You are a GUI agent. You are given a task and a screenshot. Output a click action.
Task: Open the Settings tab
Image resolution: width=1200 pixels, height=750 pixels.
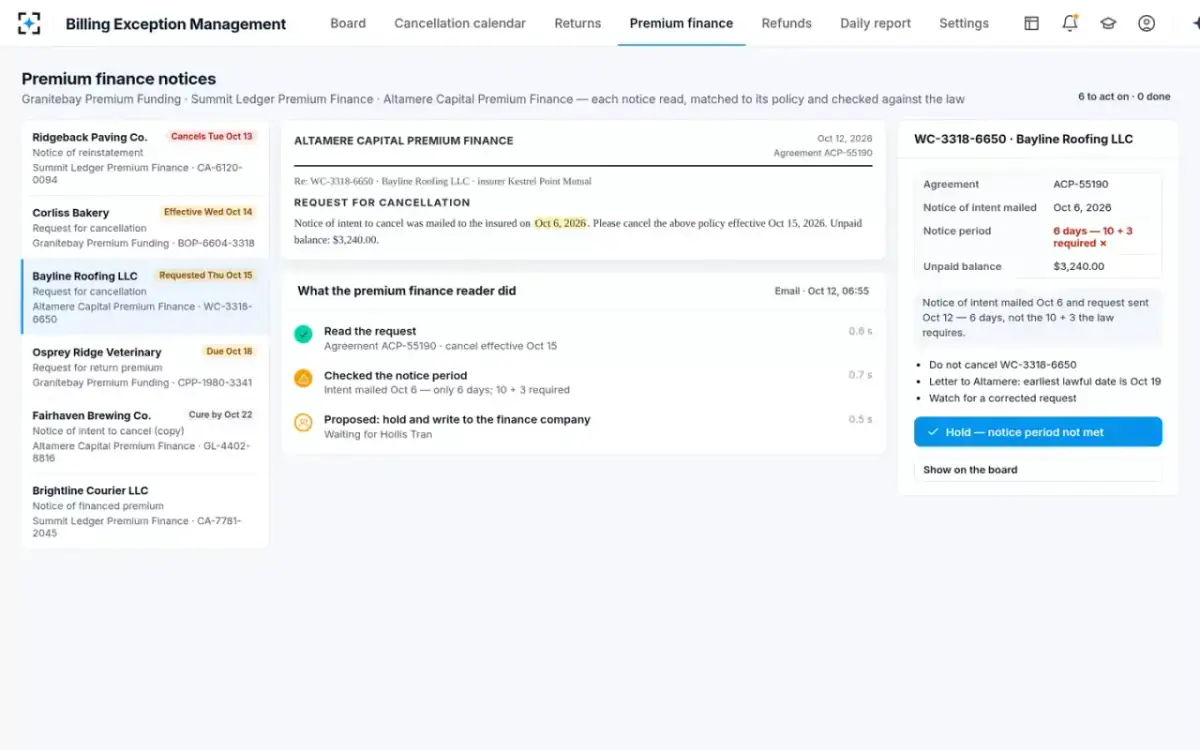pos(964,23)
